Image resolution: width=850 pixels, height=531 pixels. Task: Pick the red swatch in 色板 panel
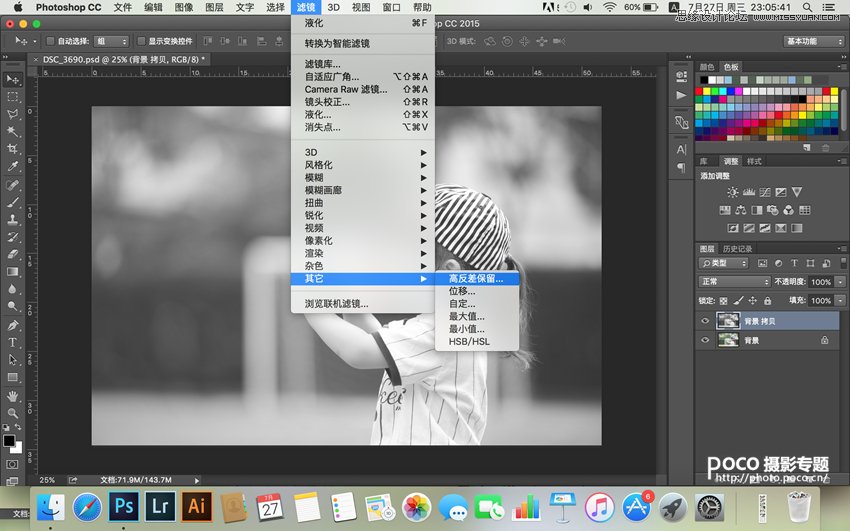point(699,92)
